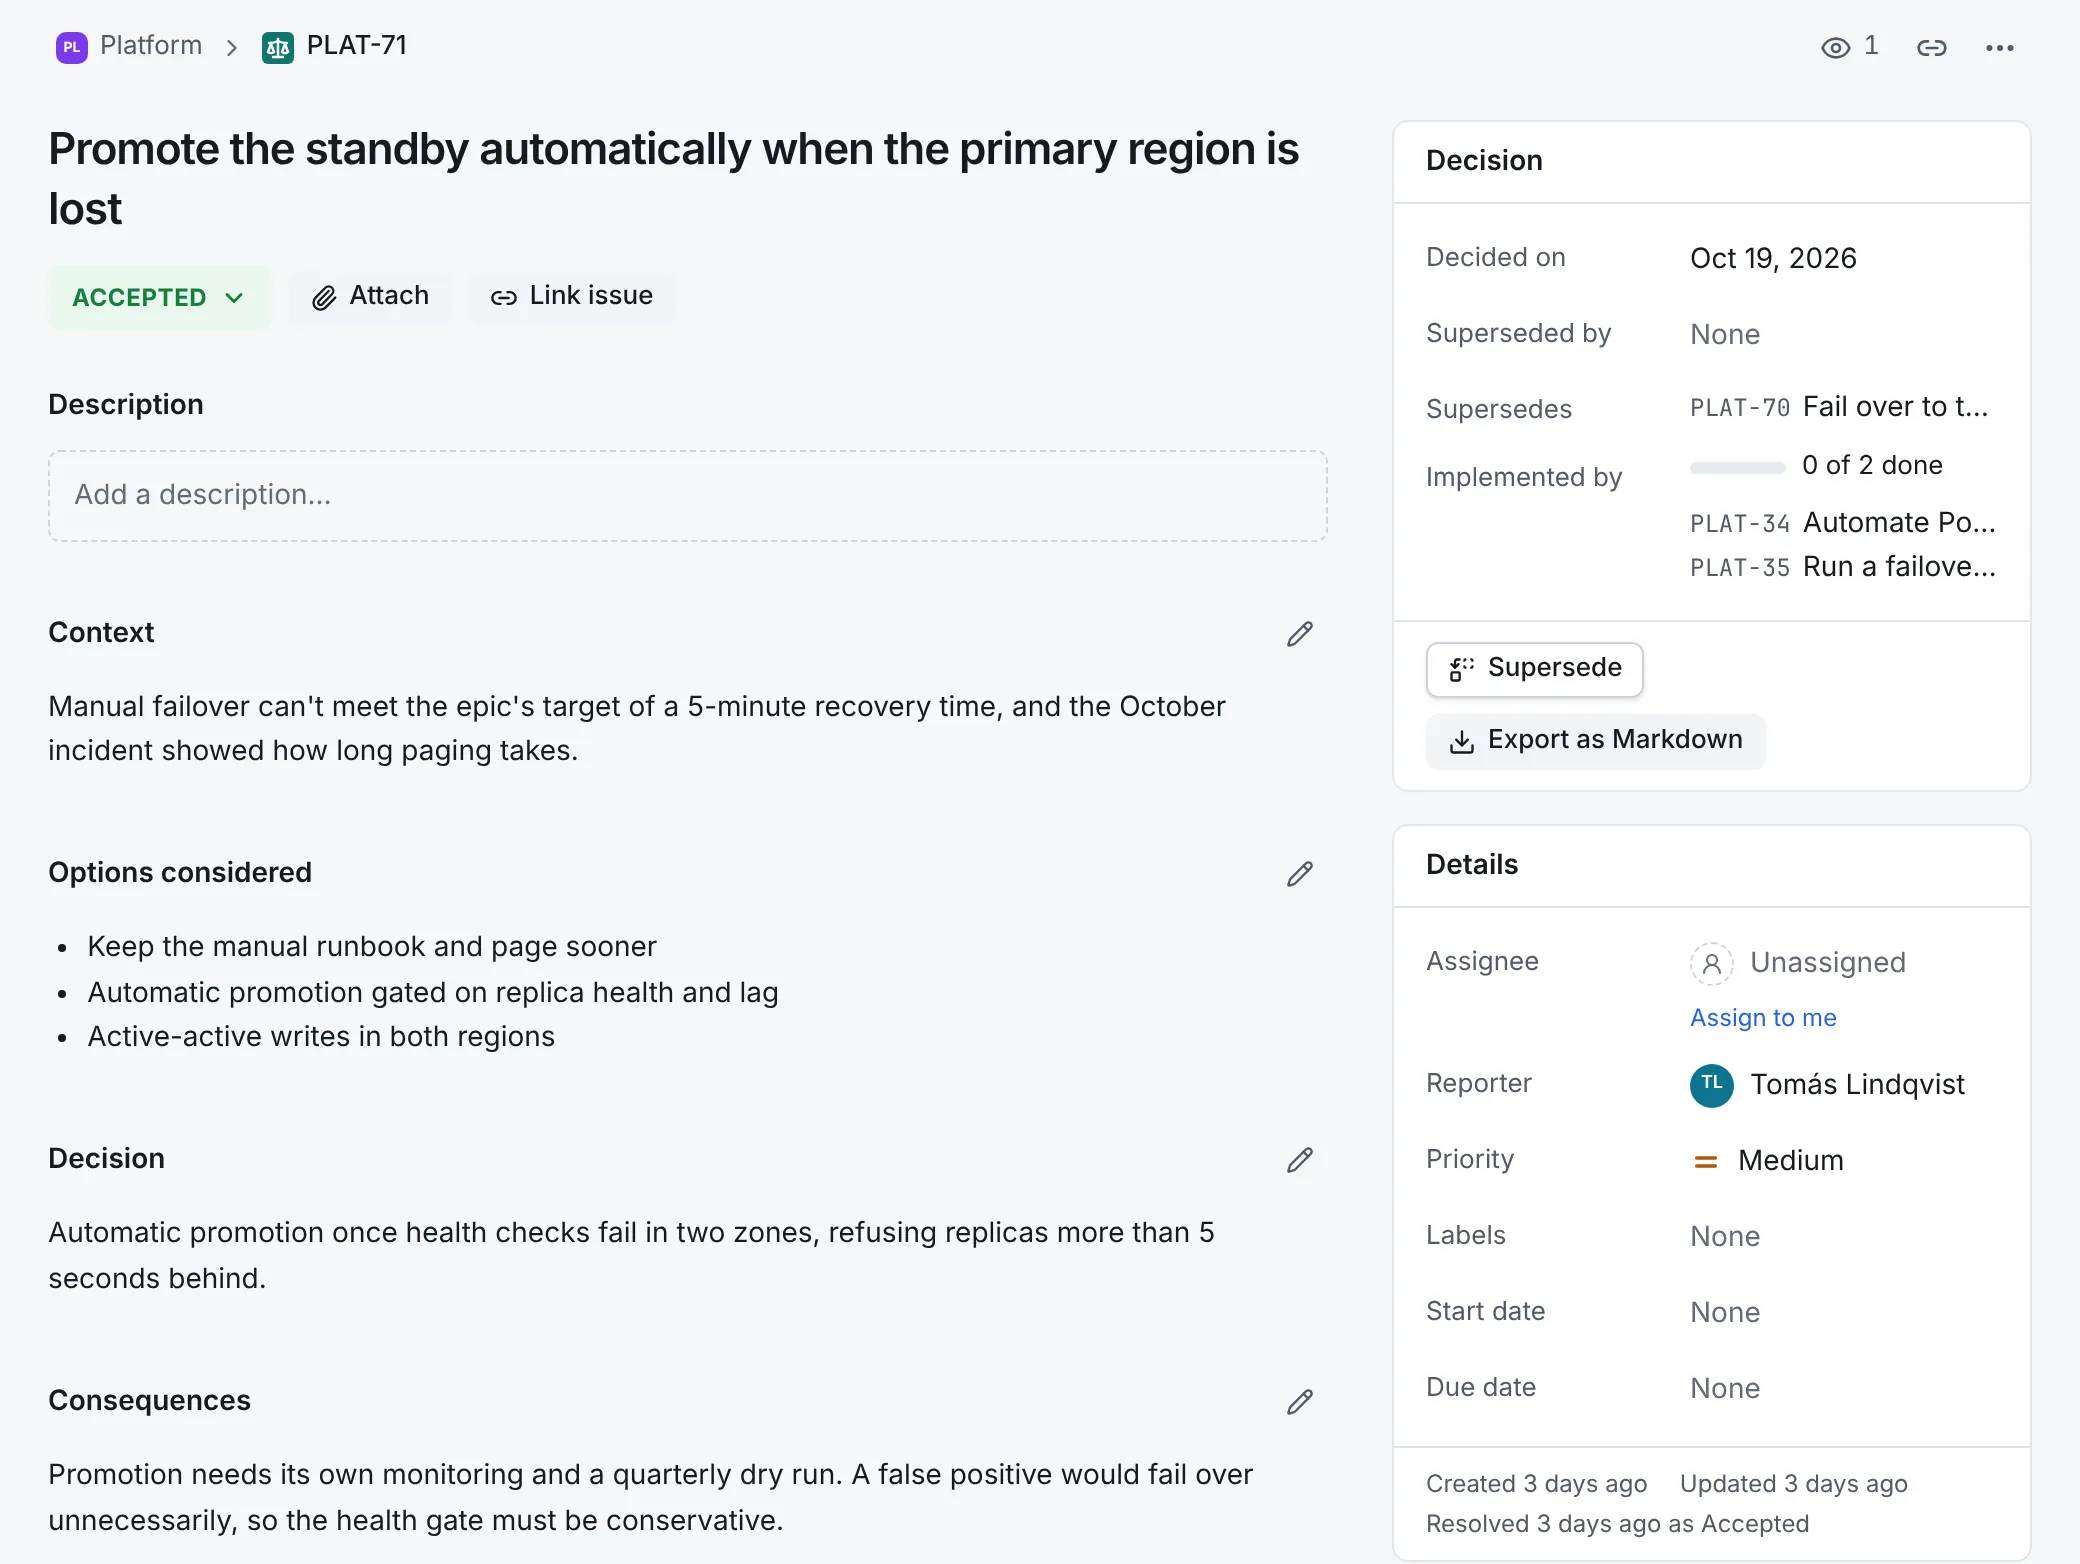The height and width of the screenshot is (1564, 2080).
Task: Open the PLAT-71 breadcrumb link
Action: [x=357, y=46]
